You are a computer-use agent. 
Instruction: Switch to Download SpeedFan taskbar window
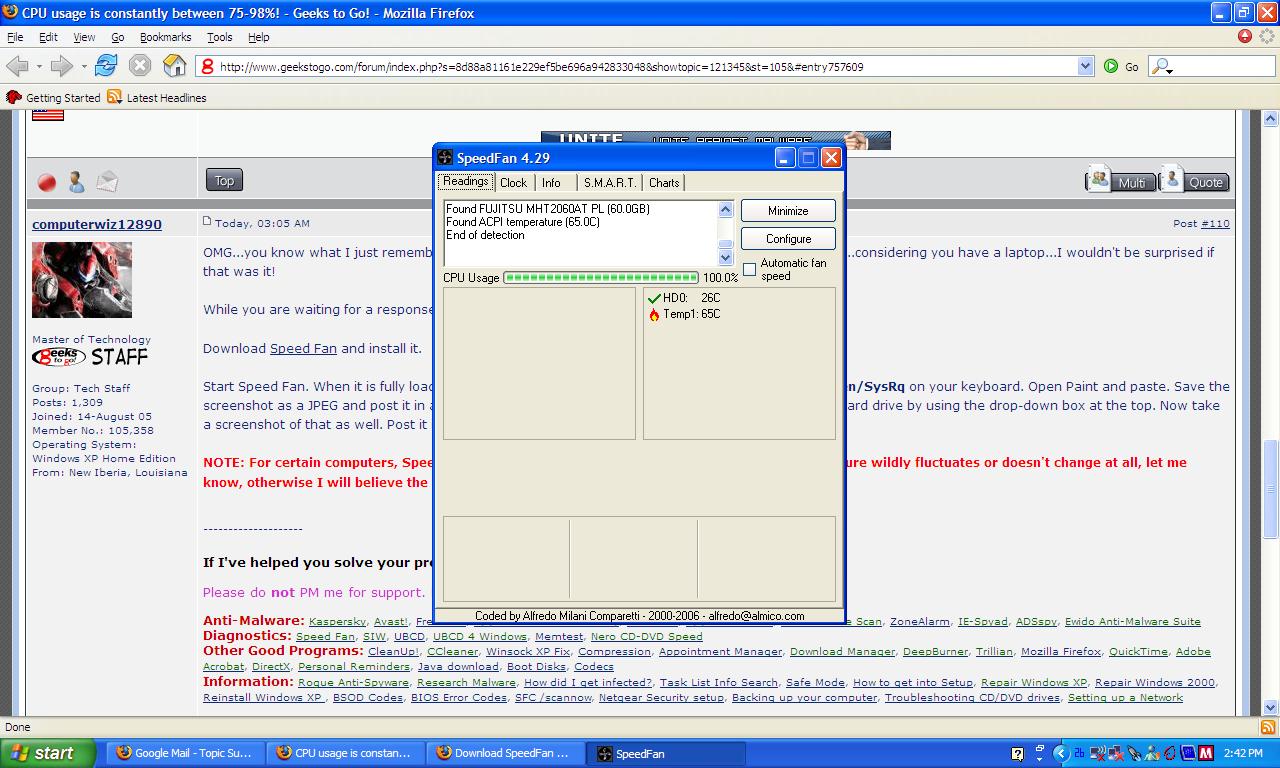506,753
